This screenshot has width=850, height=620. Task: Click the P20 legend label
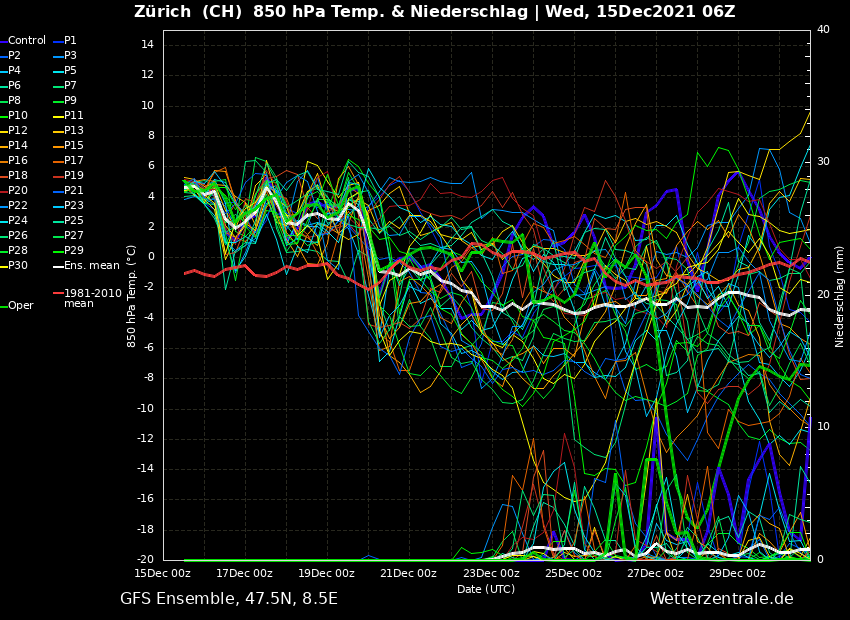[x=18, y=191]
